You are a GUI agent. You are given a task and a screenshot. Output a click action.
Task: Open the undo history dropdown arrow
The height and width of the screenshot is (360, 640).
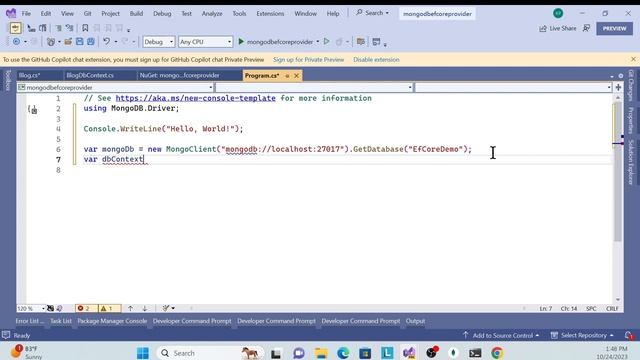(x=116, y=42)
